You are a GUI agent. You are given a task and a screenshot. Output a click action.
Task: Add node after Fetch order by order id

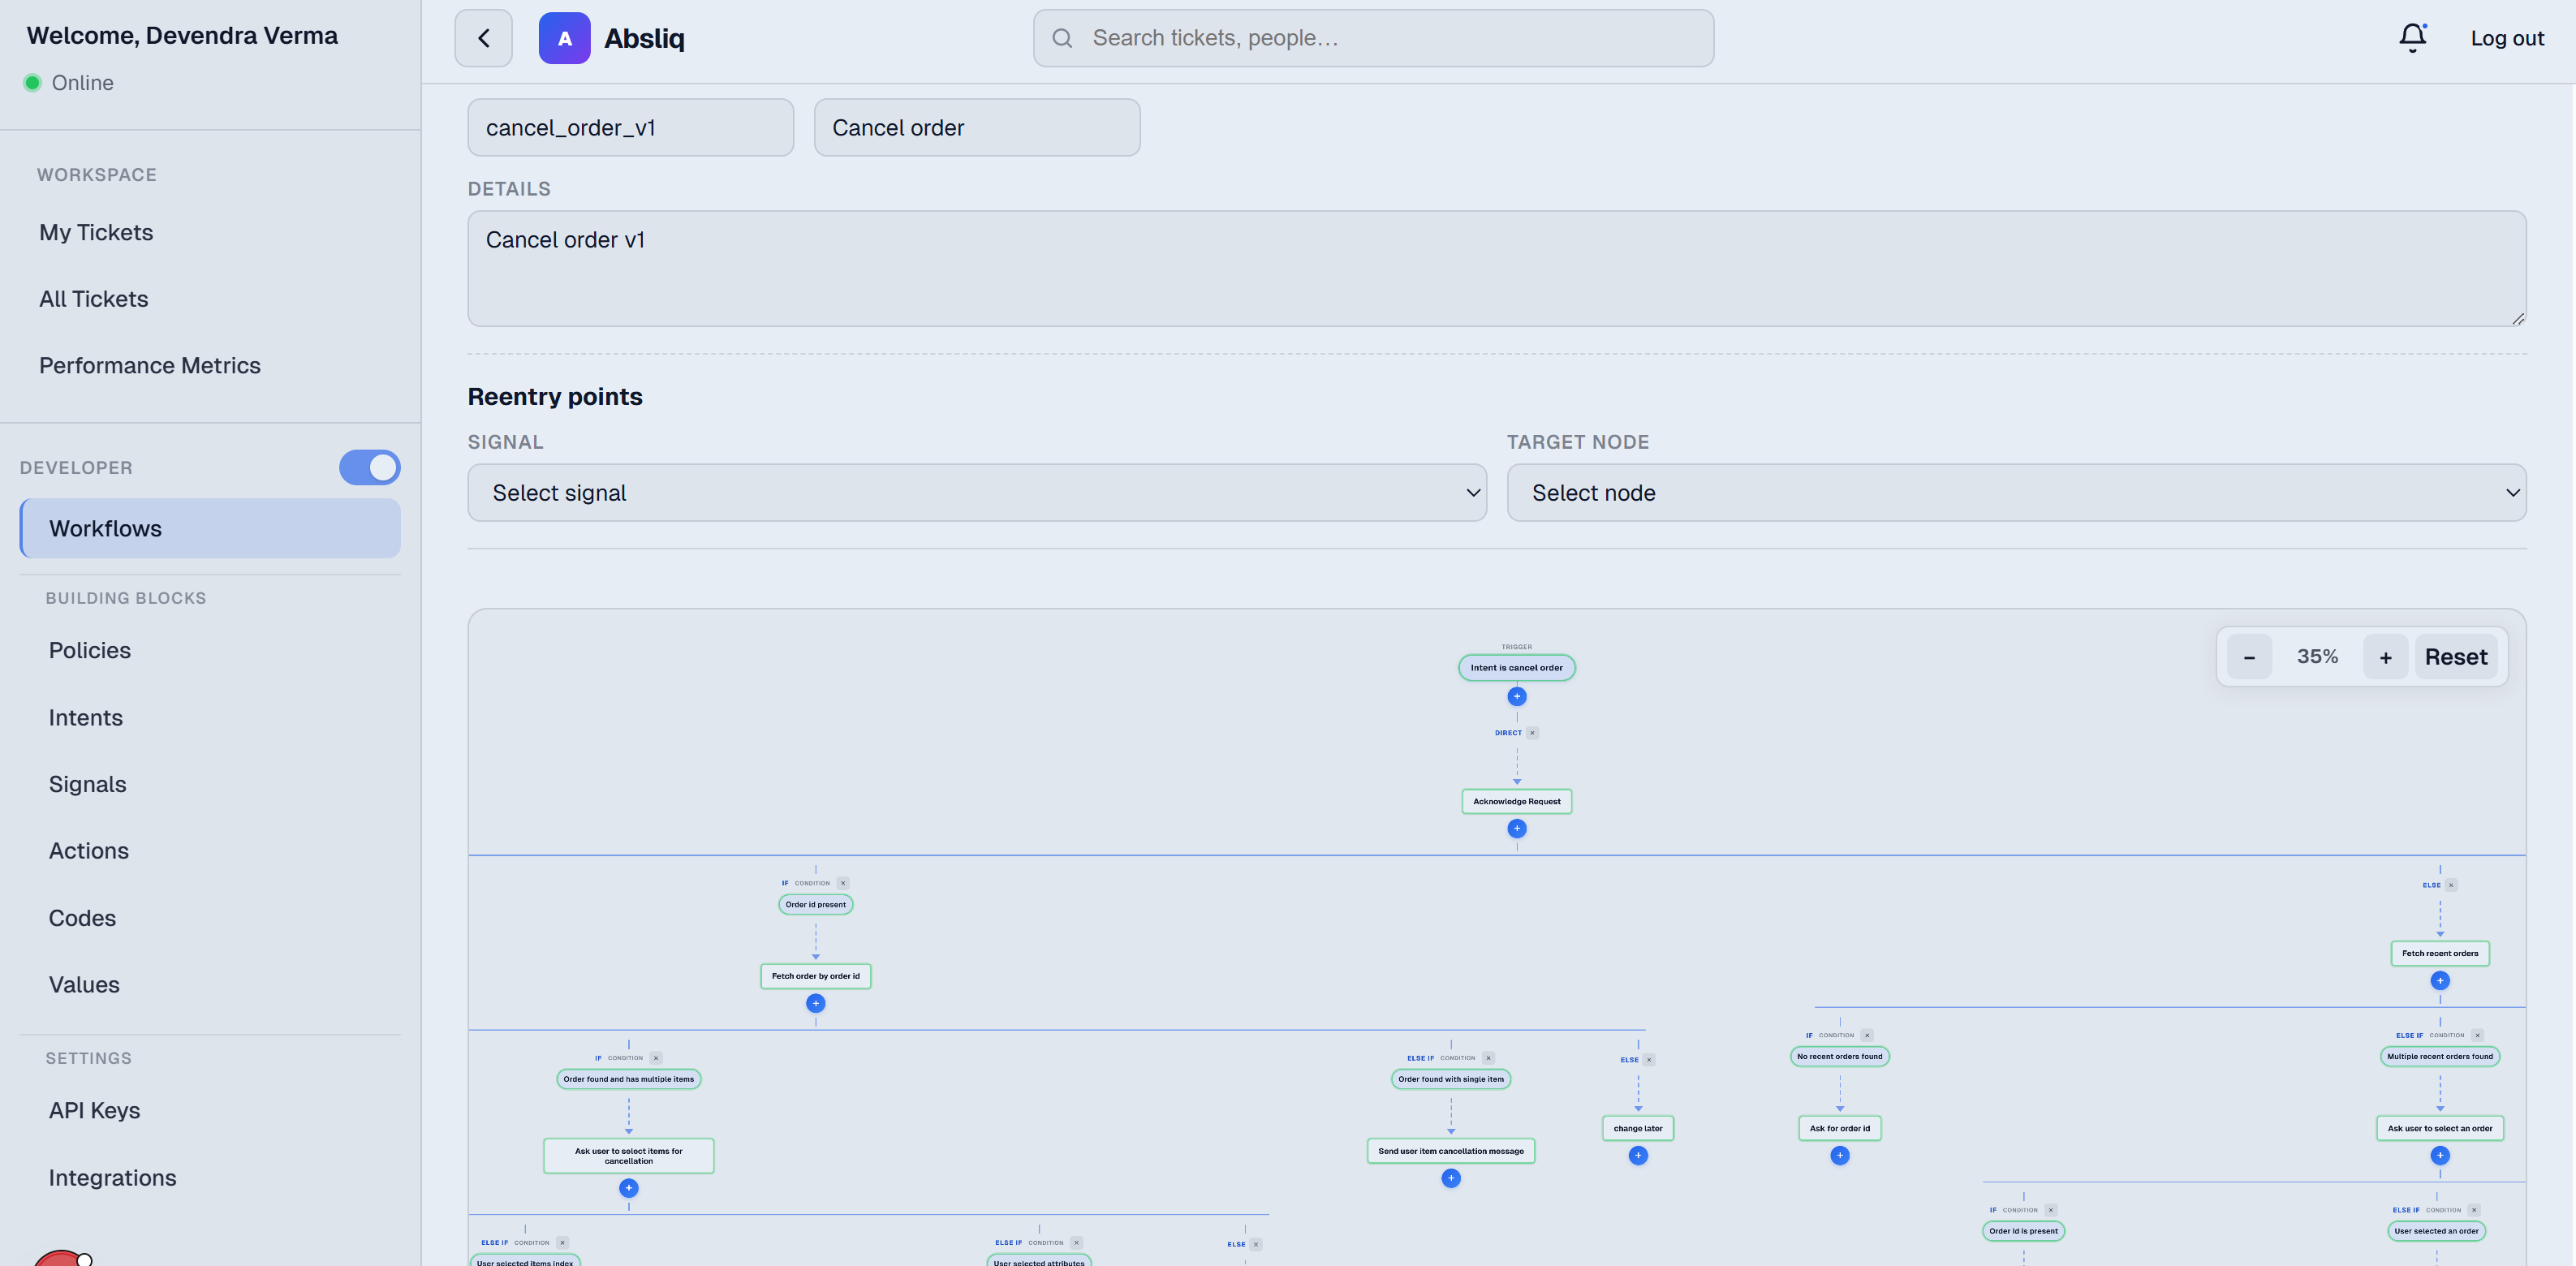(x=815, y=1003)
